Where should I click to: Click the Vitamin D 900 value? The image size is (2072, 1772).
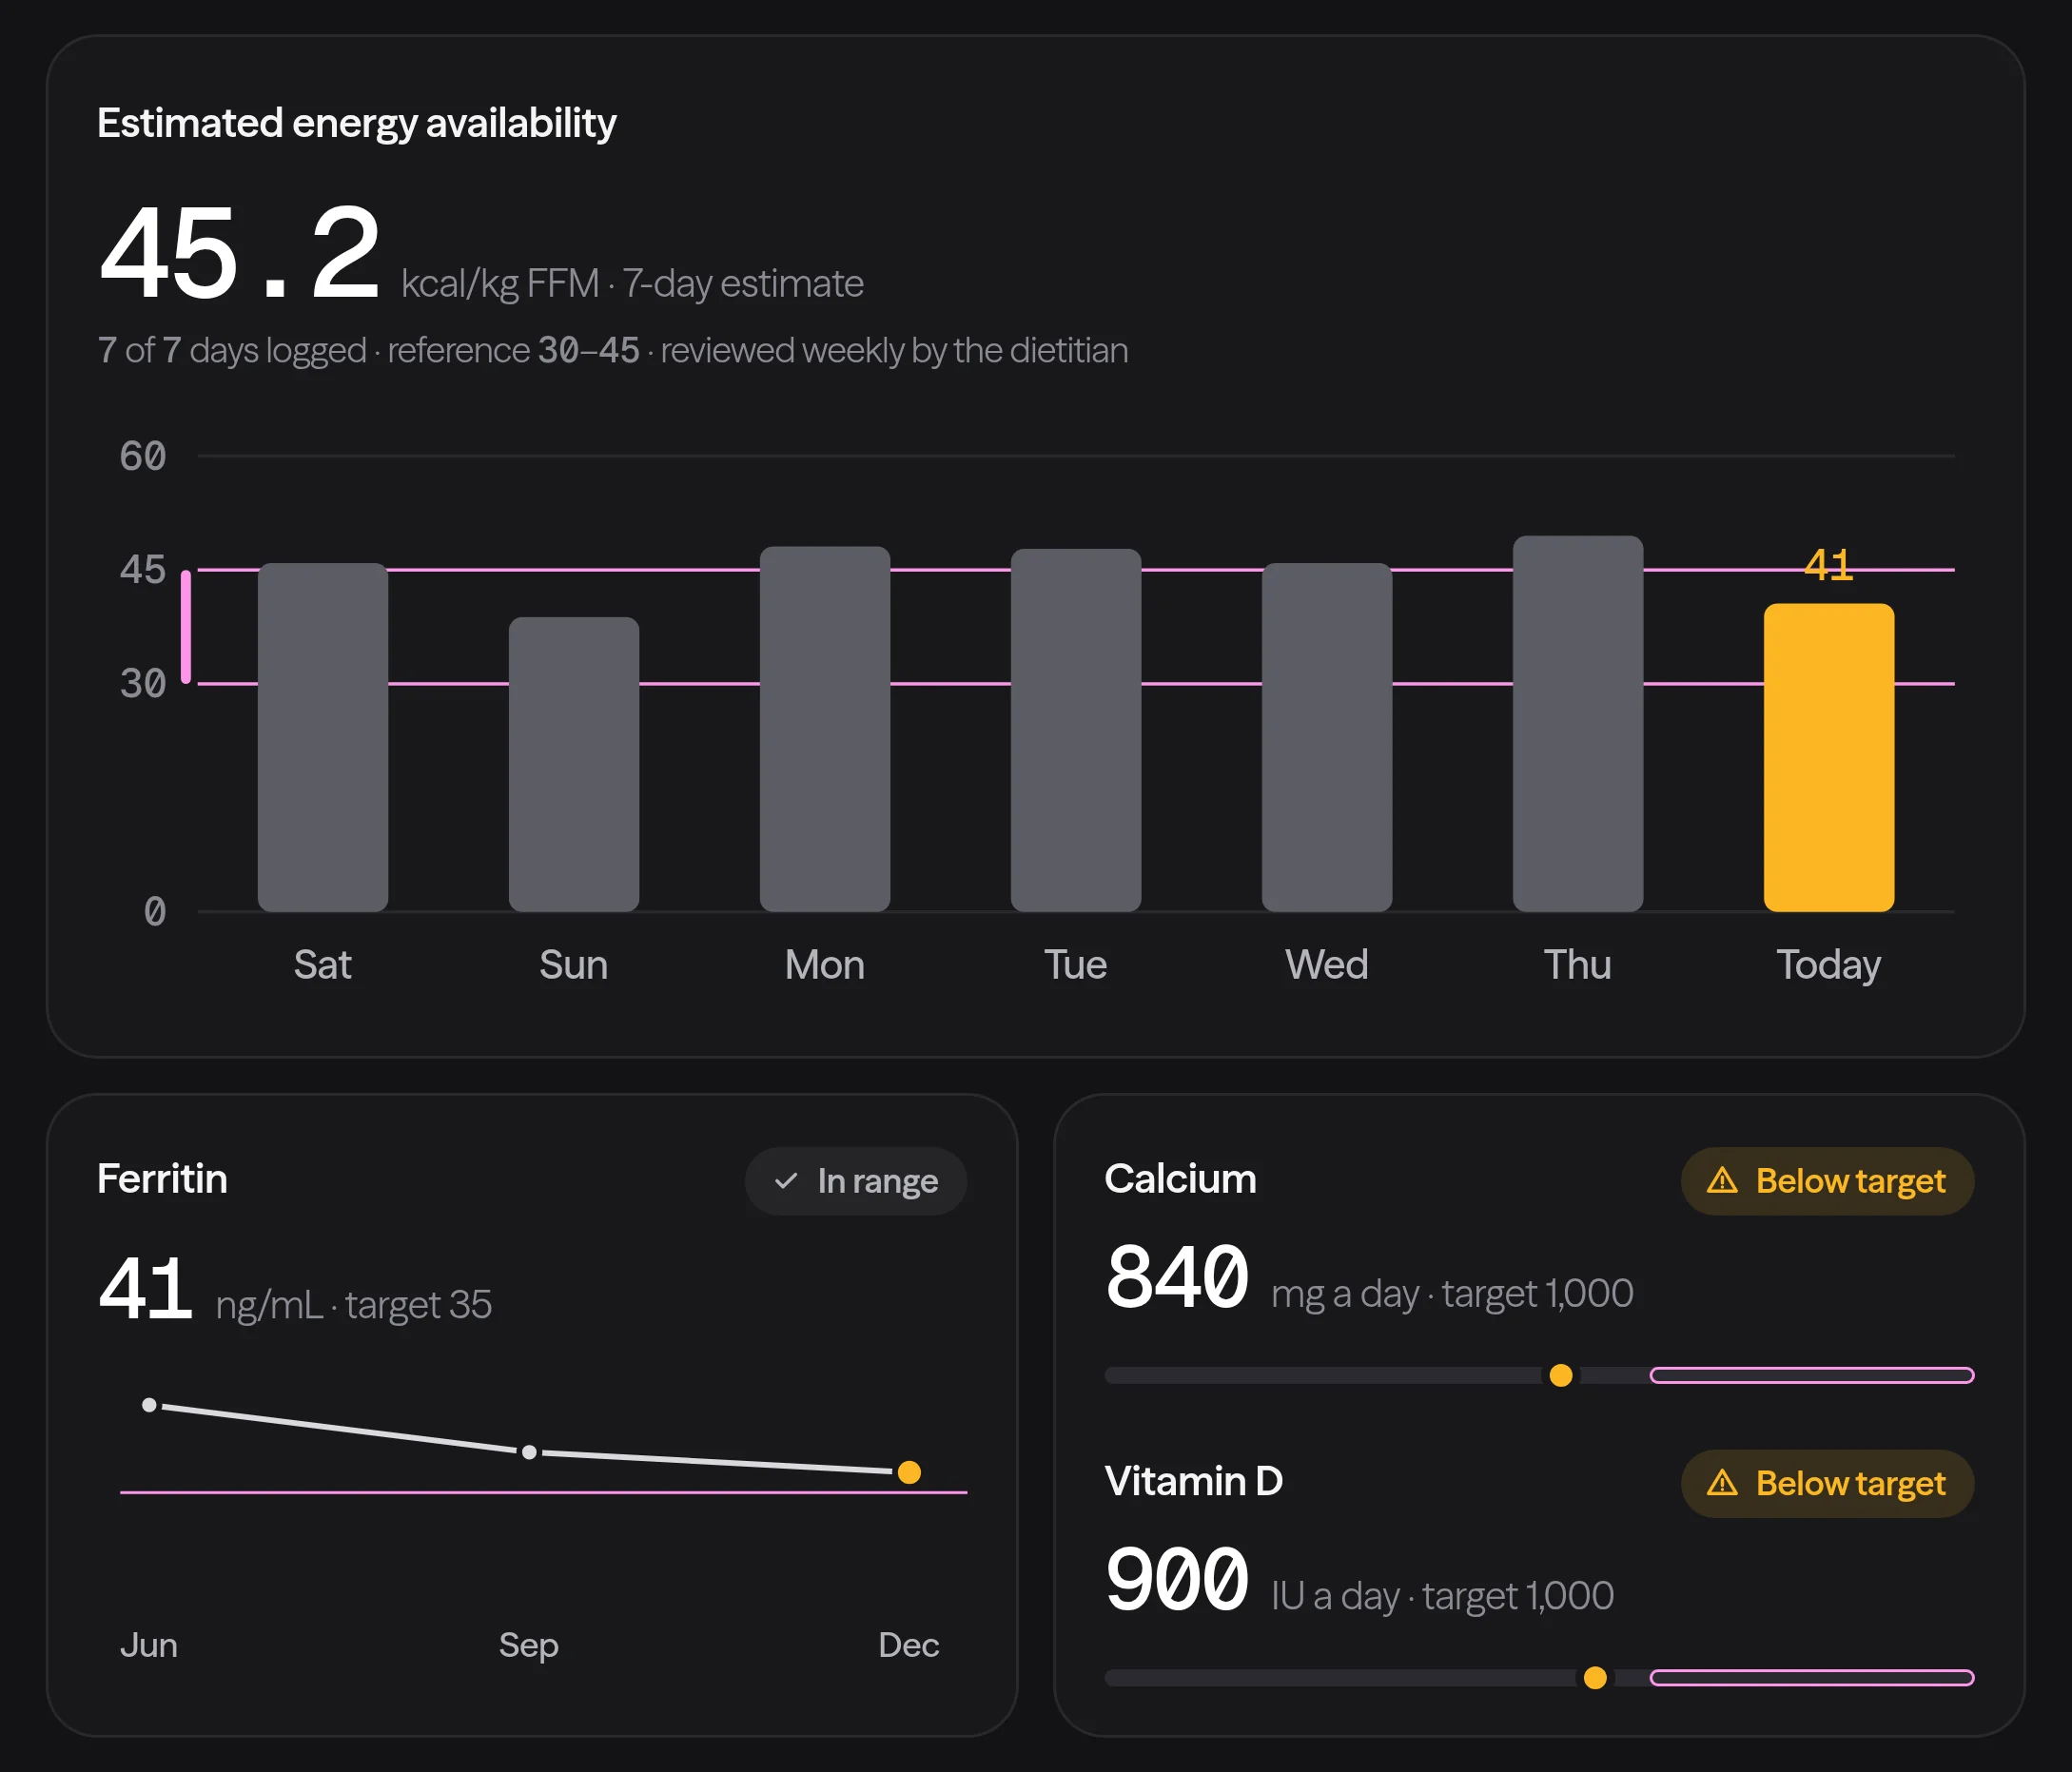click(1177, 1579)
